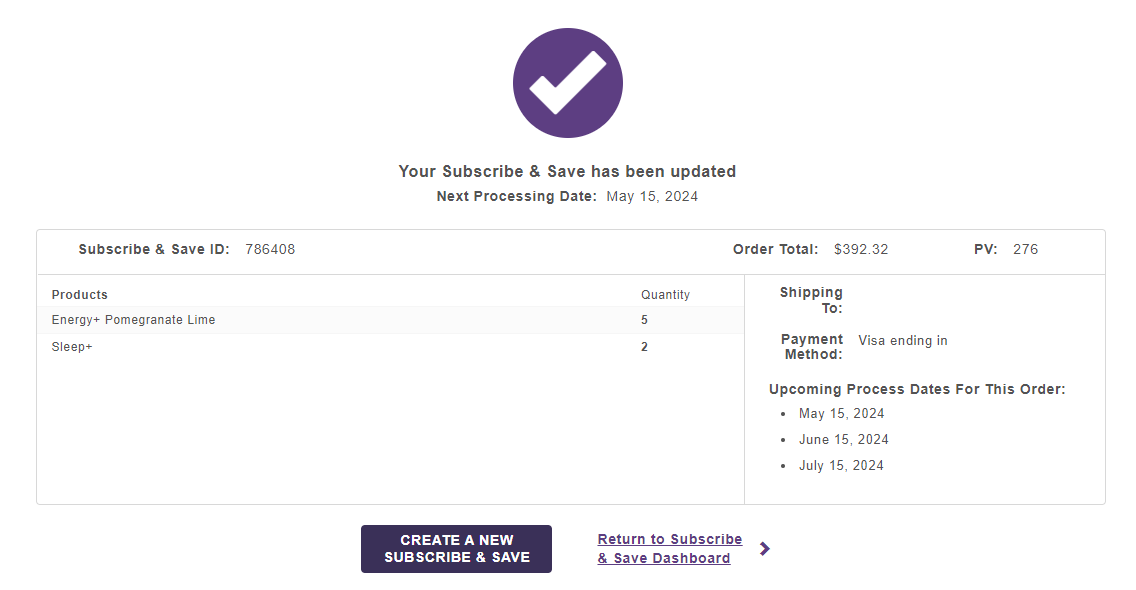Image resolution: width=1136 pixels, height=590 pixels.
Task: Click quantity 5 for Energy+ Pomegranate Lime
Action: (644, 320)
